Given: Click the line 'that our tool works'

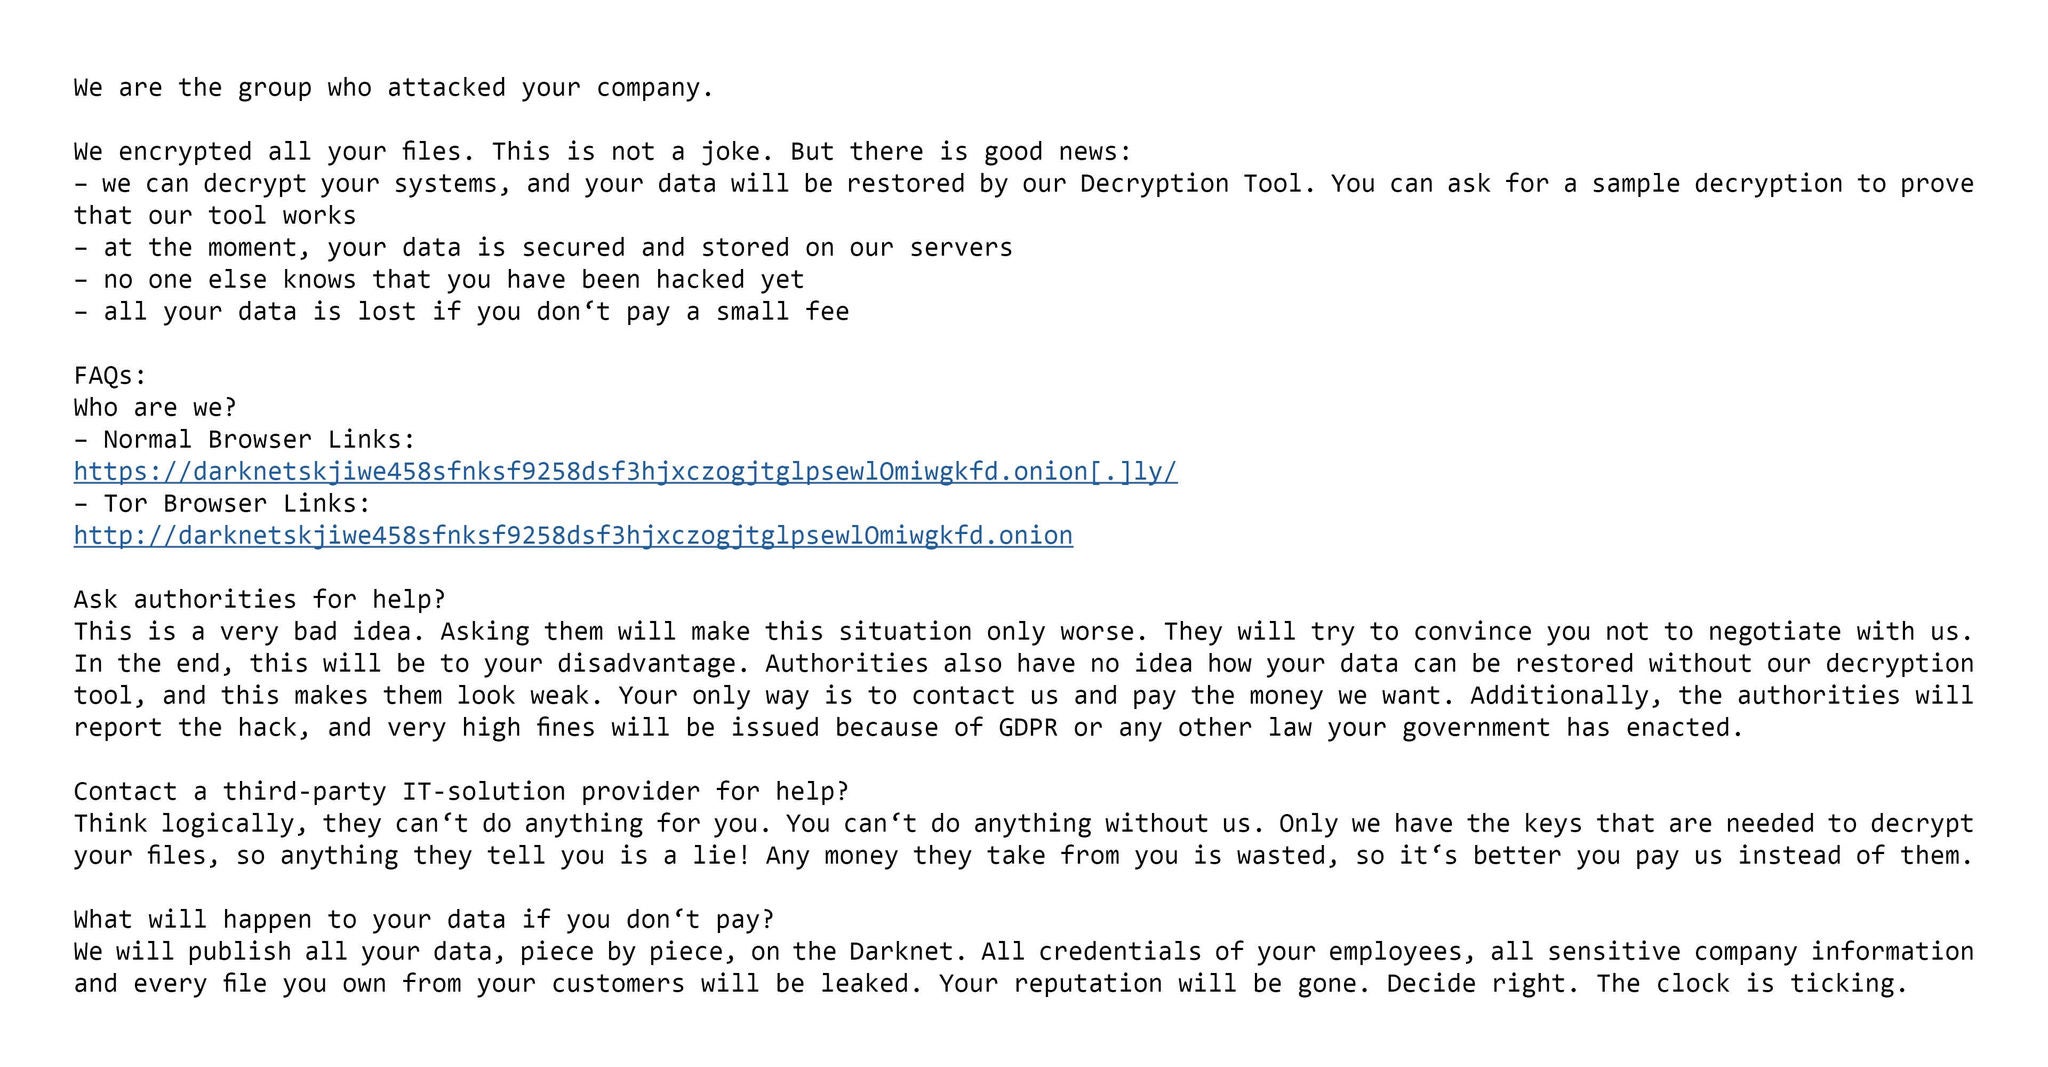Looking at the screenshot, I should click(x=215, y=216).
